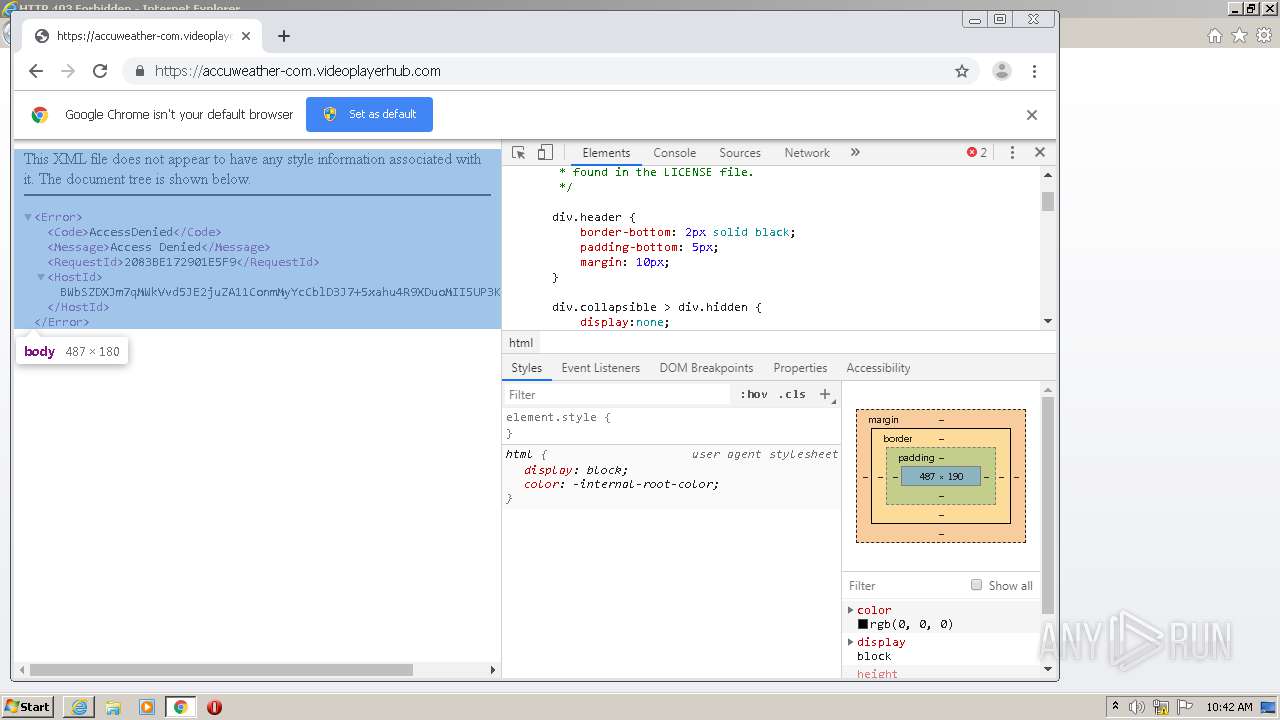Open volume control in tray

click(x=1137, y=707)
